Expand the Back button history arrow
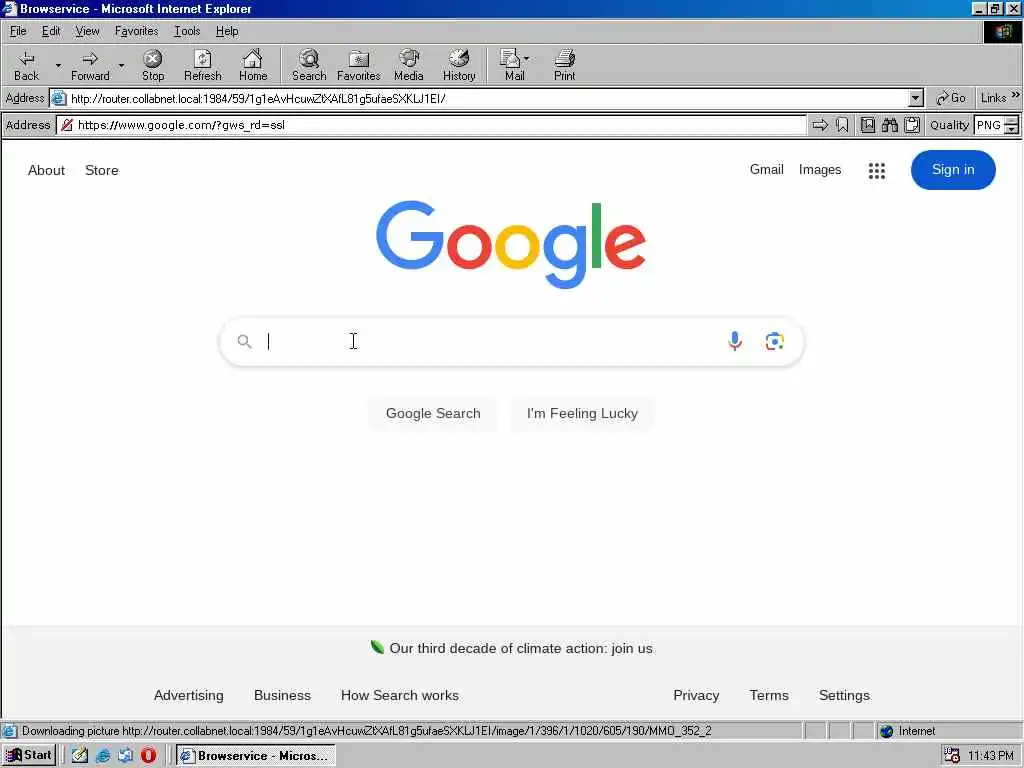 tap(58, 65)
